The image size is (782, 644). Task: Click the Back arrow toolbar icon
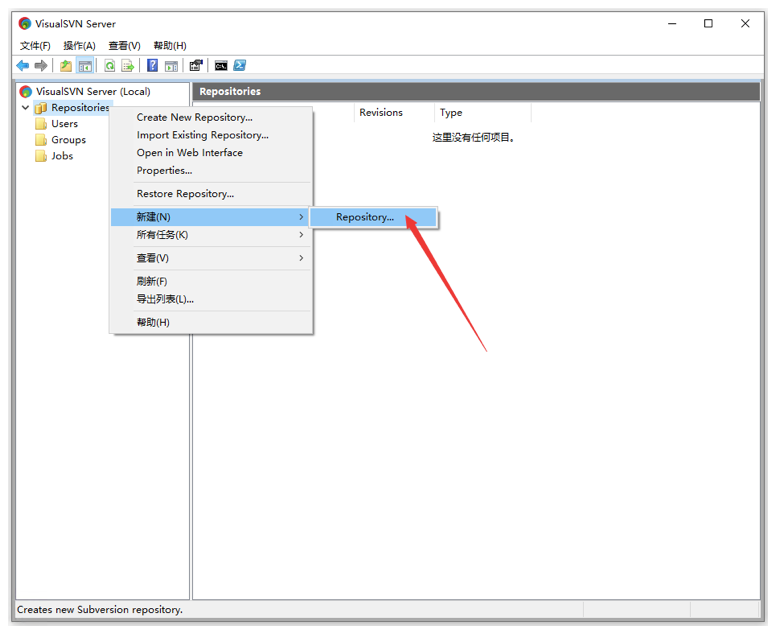[23, 66]
